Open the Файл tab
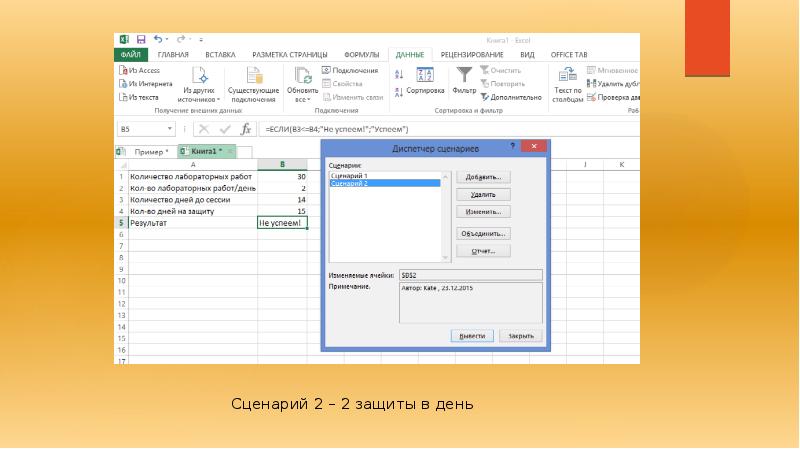 point(131,55)
